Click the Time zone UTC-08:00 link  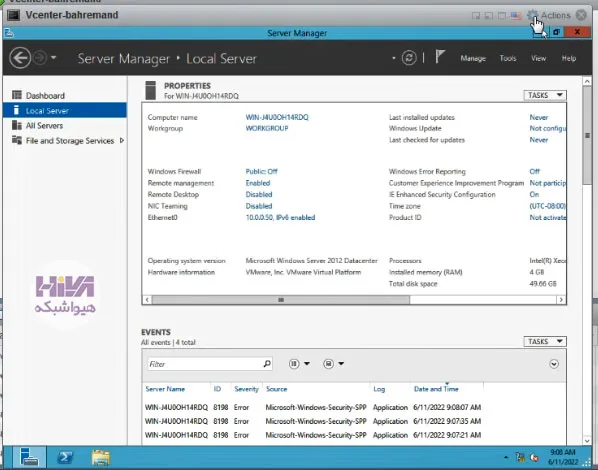548,206
